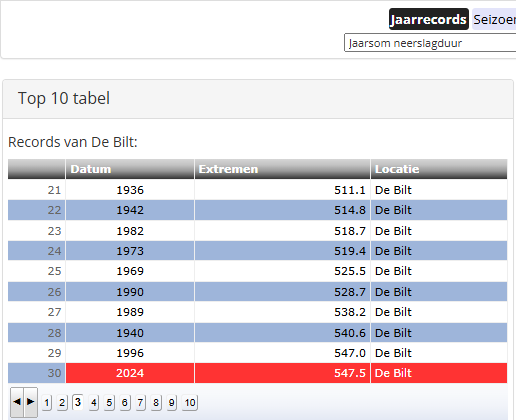Jump to page 10 of records
This screenshot has height=420, width=516.
tap(190, 403)
